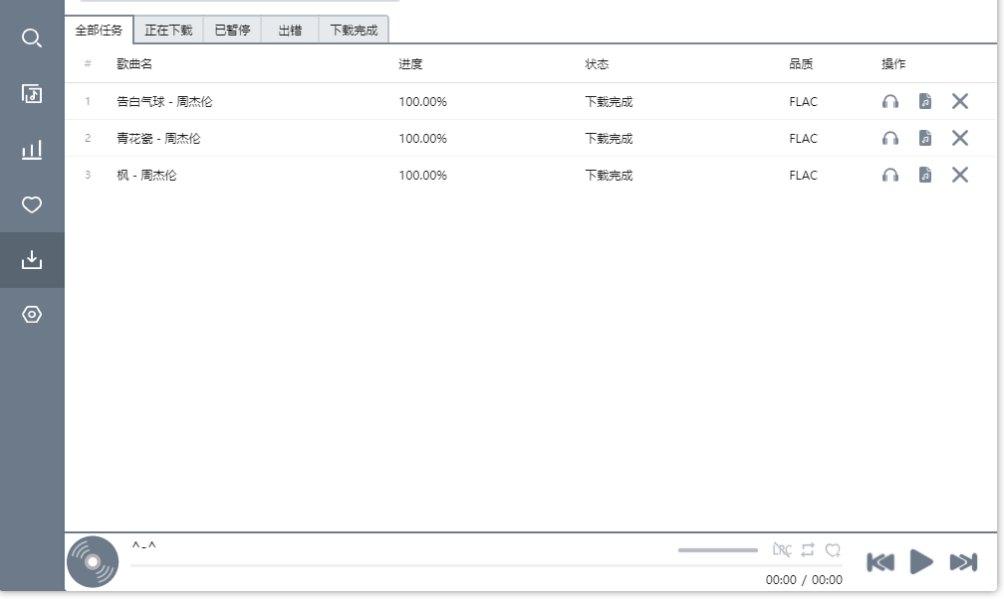Open the song list library icon
The image size is (1004, 603).
point(32,94)
